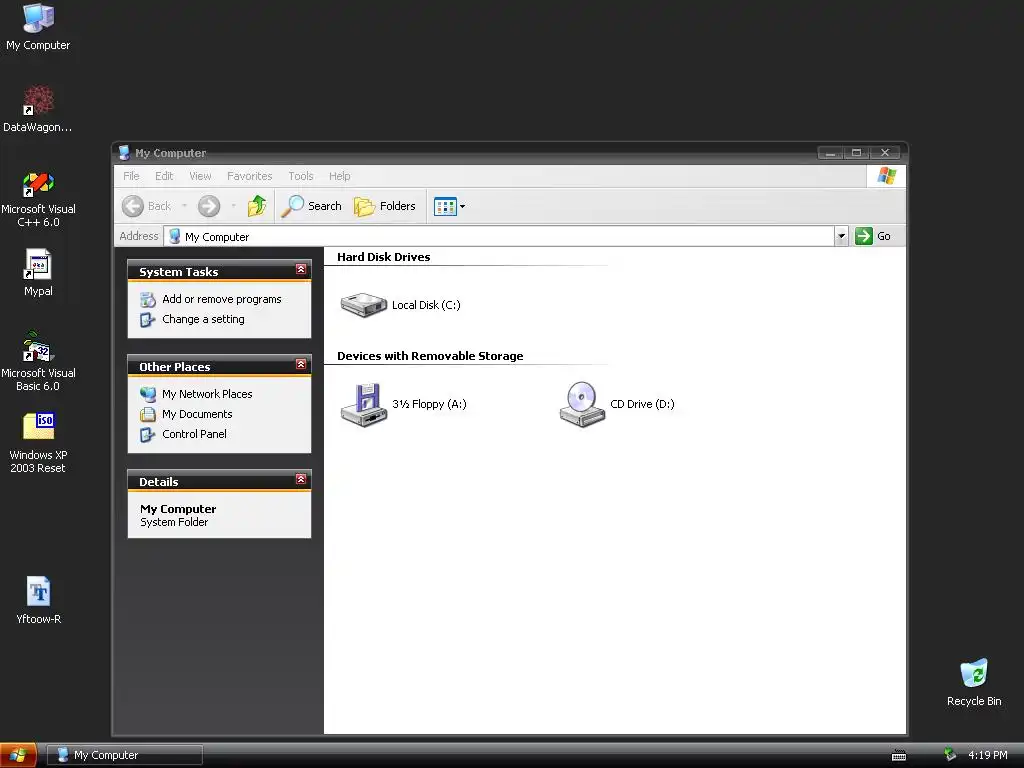Image resolution: width=1024 pixels, height=768 pixels.
Task: Click the Forward arrow toolbar button
Action: pos(209,206)
